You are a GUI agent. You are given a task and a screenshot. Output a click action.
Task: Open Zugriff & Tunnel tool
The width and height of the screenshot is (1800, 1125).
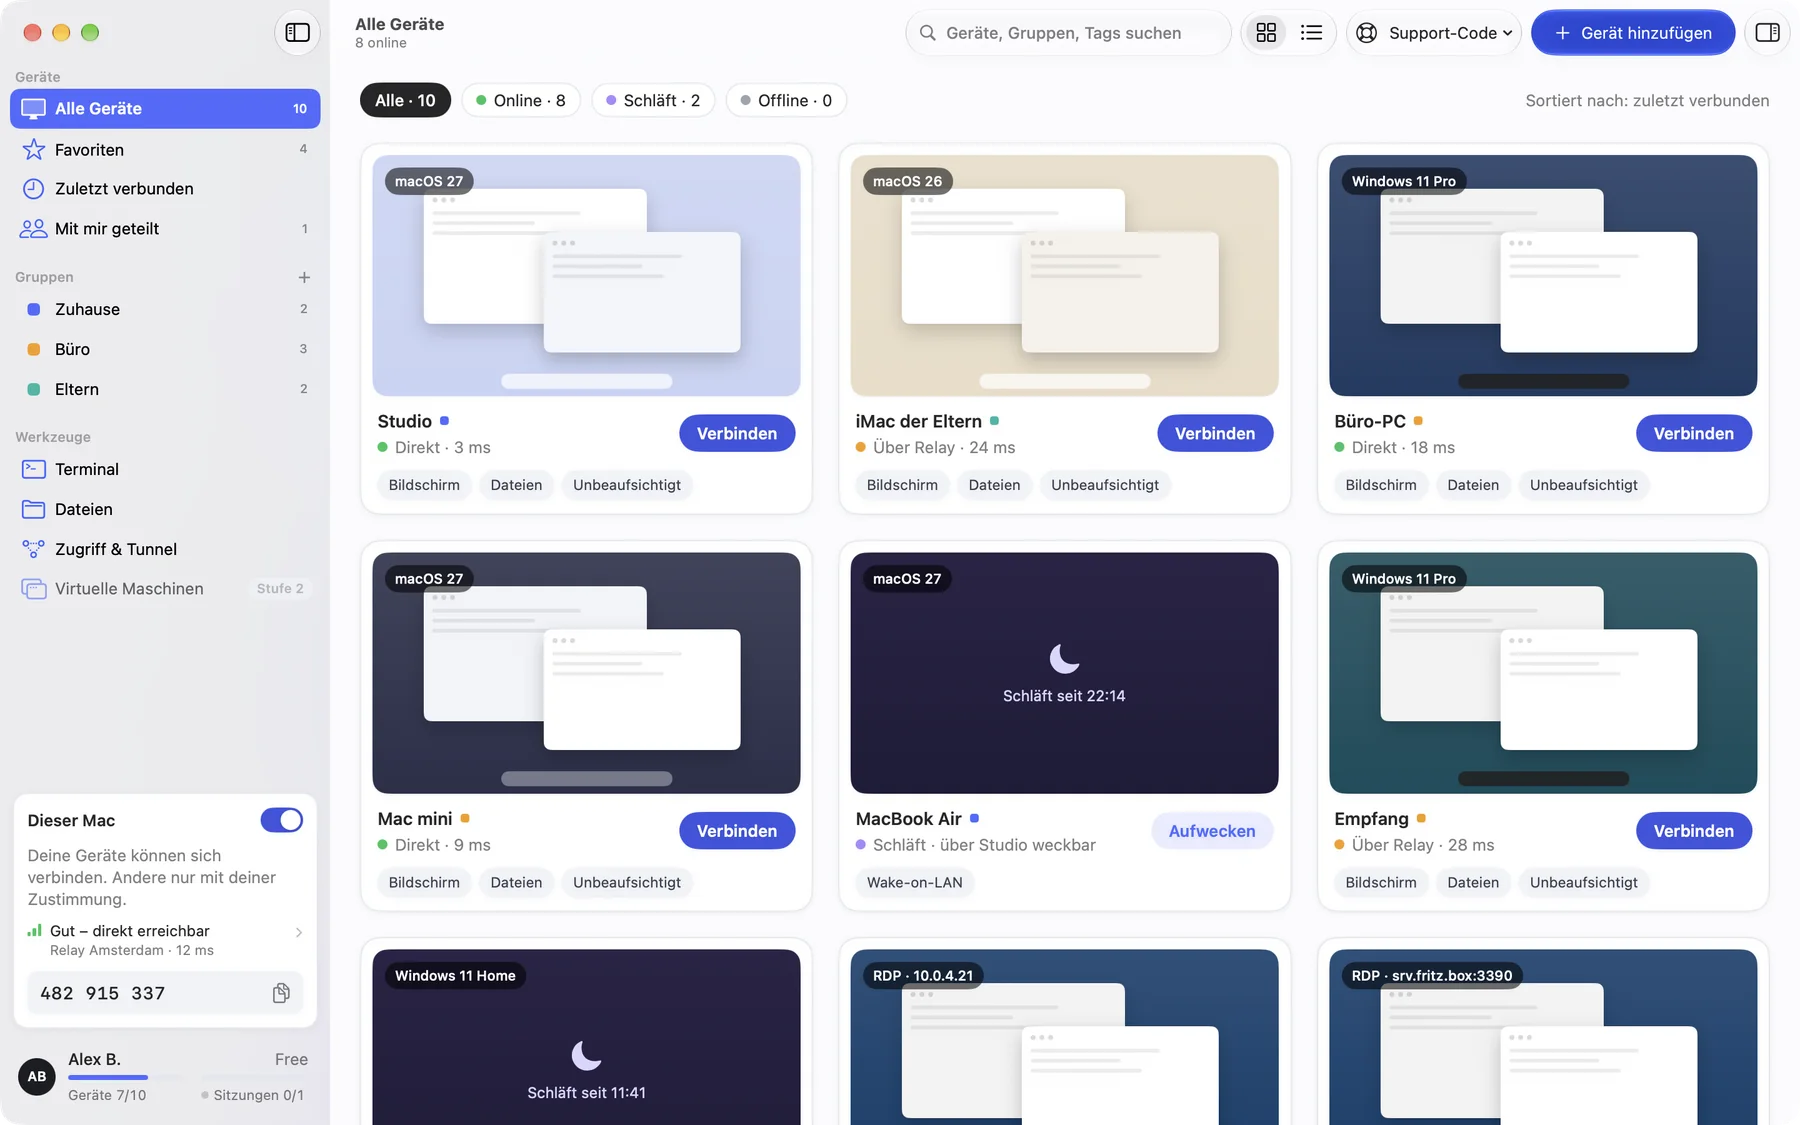coord(165,549)
